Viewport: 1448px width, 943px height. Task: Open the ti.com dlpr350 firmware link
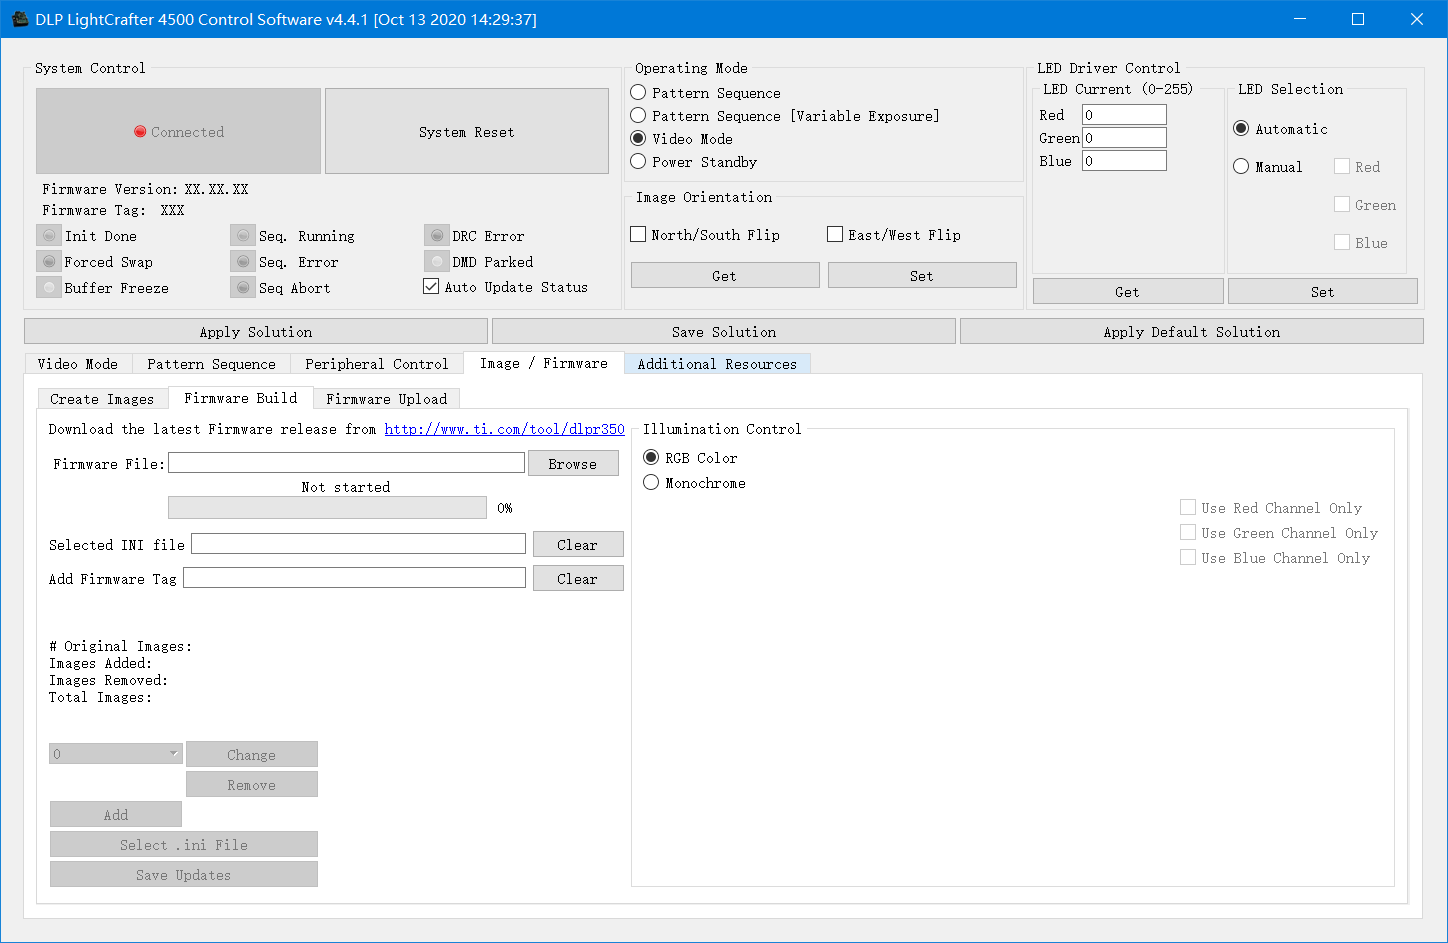point(505,429)
